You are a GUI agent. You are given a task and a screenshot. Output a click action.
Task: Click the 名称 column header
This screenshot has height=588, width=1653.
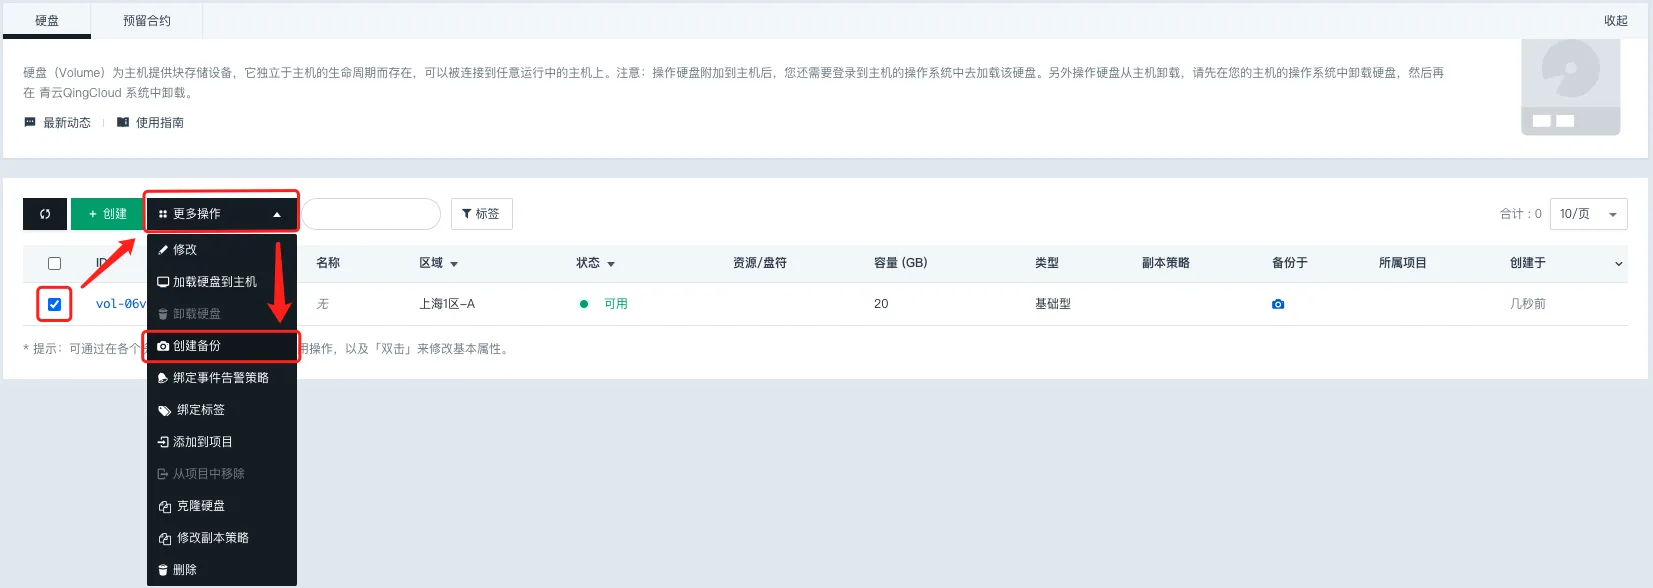click(x=328, y=263)
